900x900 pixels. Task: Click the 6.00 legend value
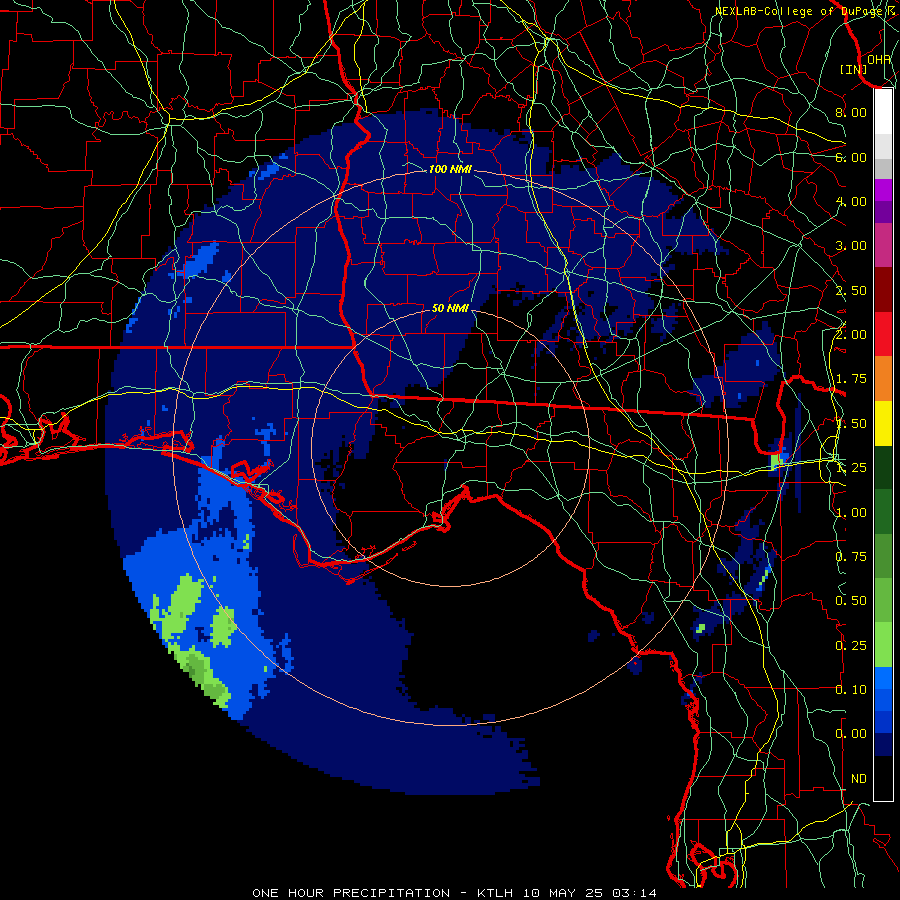click(851, 157)
